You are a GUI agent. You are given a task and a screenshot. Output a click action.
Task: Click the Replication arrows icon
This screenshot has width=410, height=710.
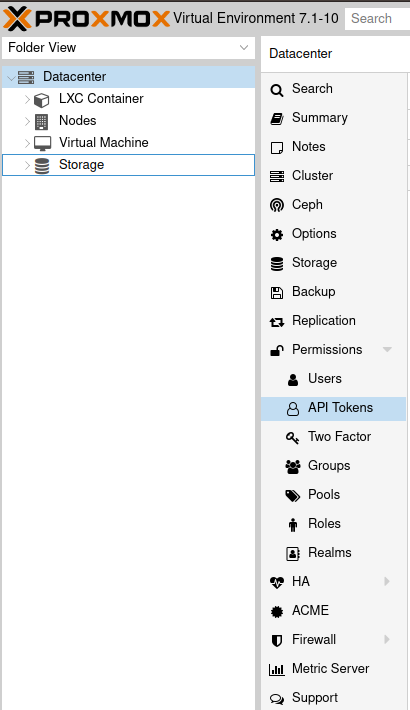pos(277,321)
